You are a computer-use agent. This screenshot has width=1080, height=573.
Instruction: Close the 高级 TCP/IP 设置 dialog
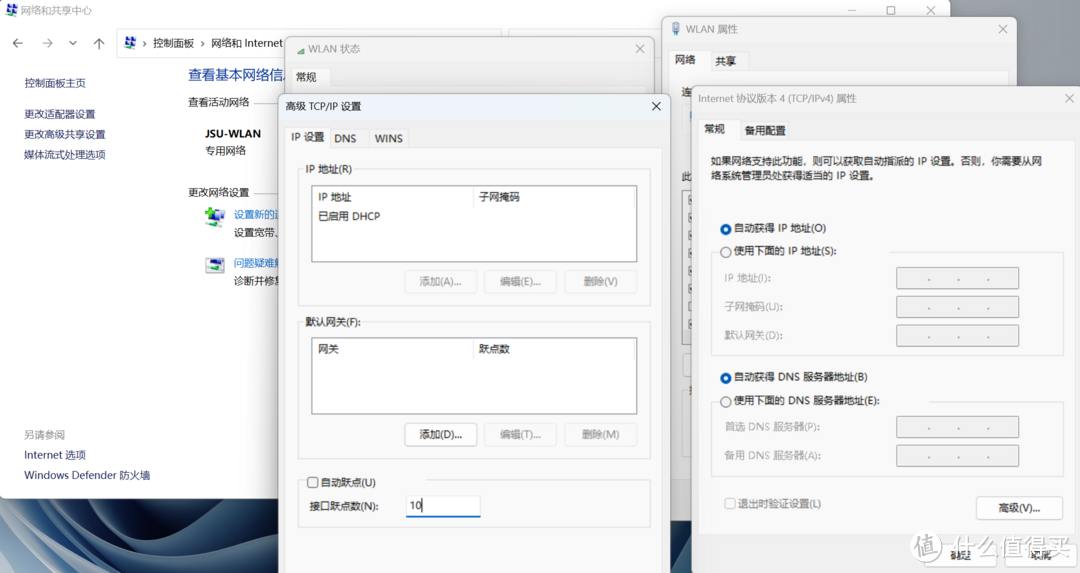tap(656, 106)
